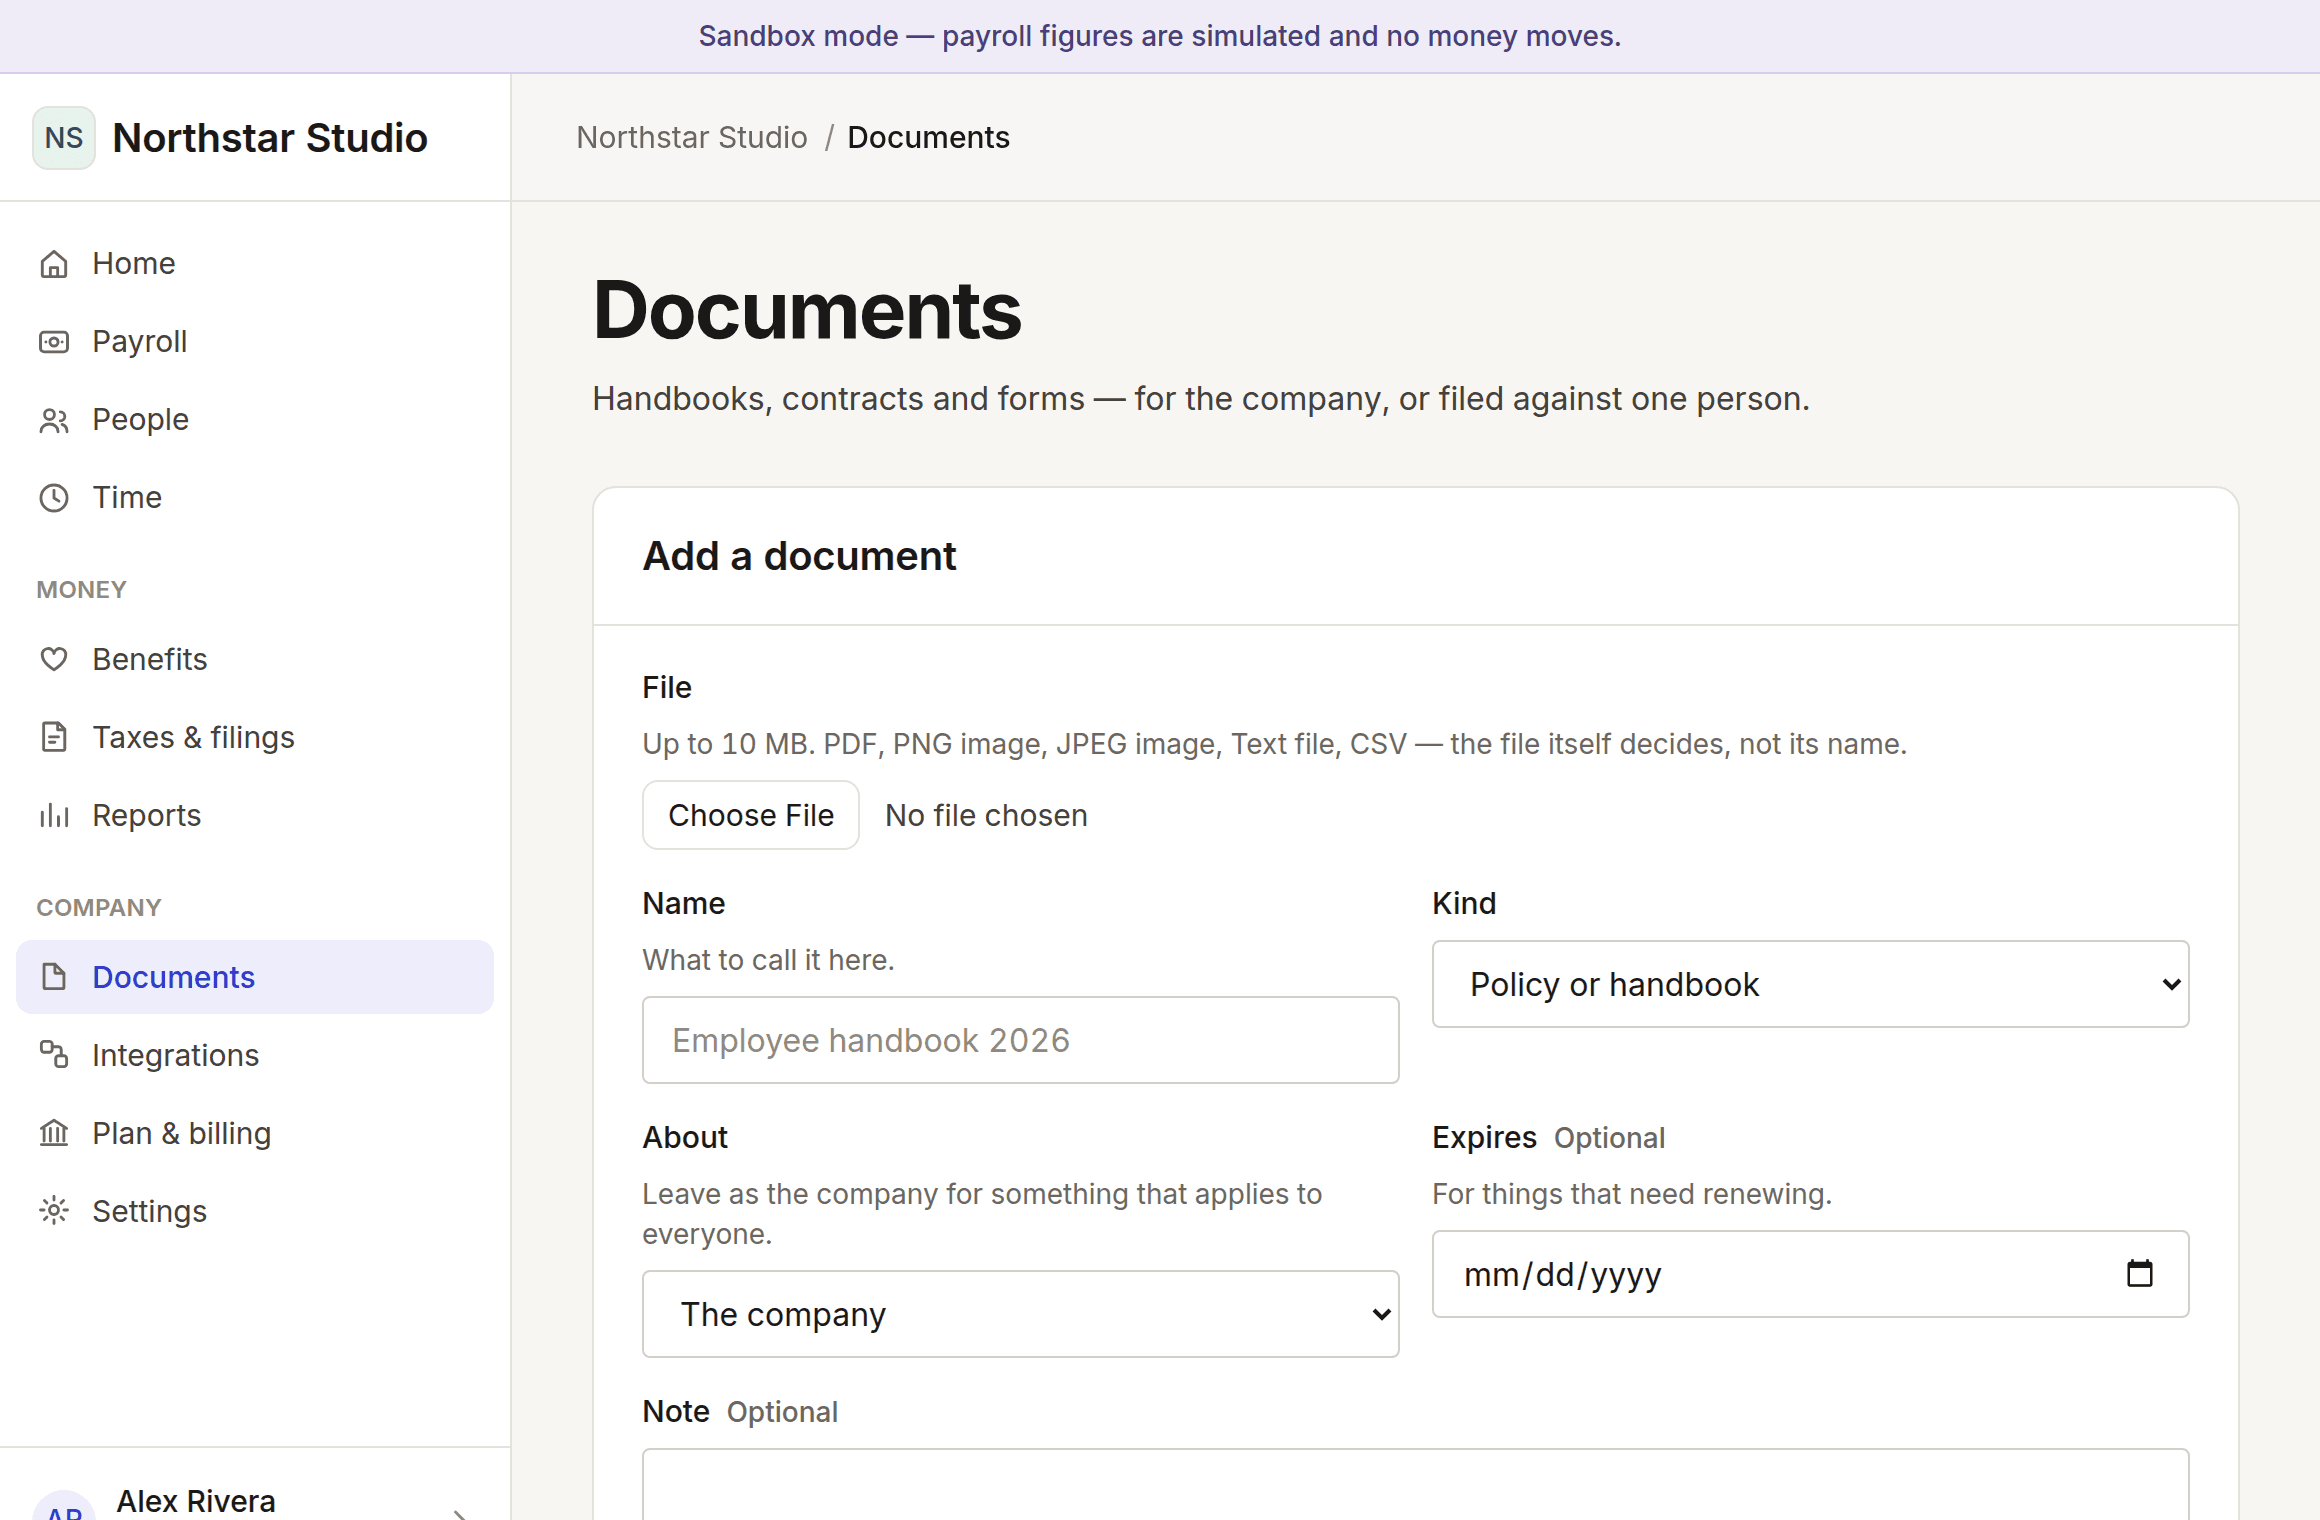Click the 'No file chosen' text
The width and height of the screenshot is (2320, 1520).
tap(986, 815)
